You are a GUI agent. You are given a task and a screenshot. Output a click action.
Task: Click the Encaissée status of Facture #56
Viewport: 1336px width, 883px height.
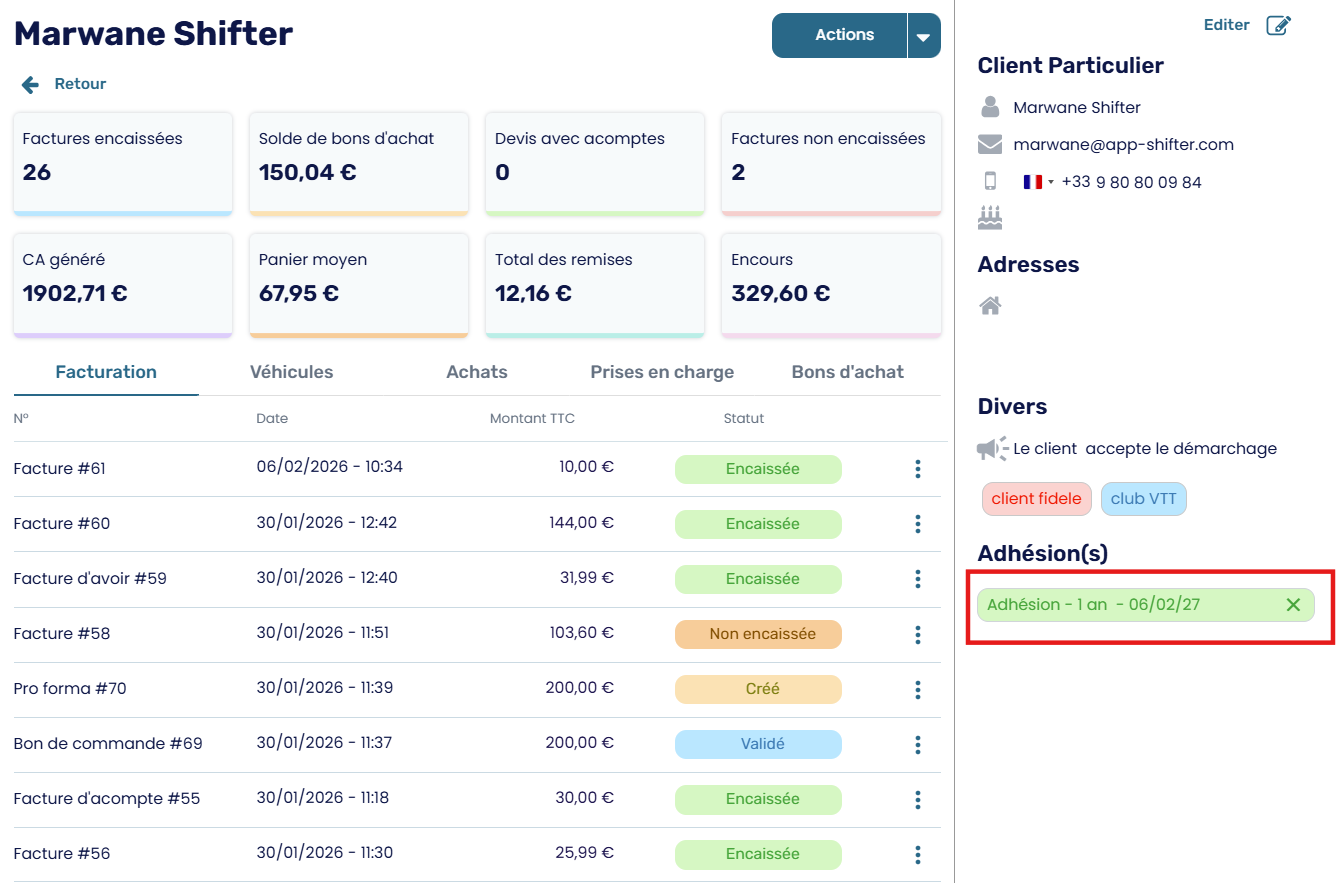(758, 854)
